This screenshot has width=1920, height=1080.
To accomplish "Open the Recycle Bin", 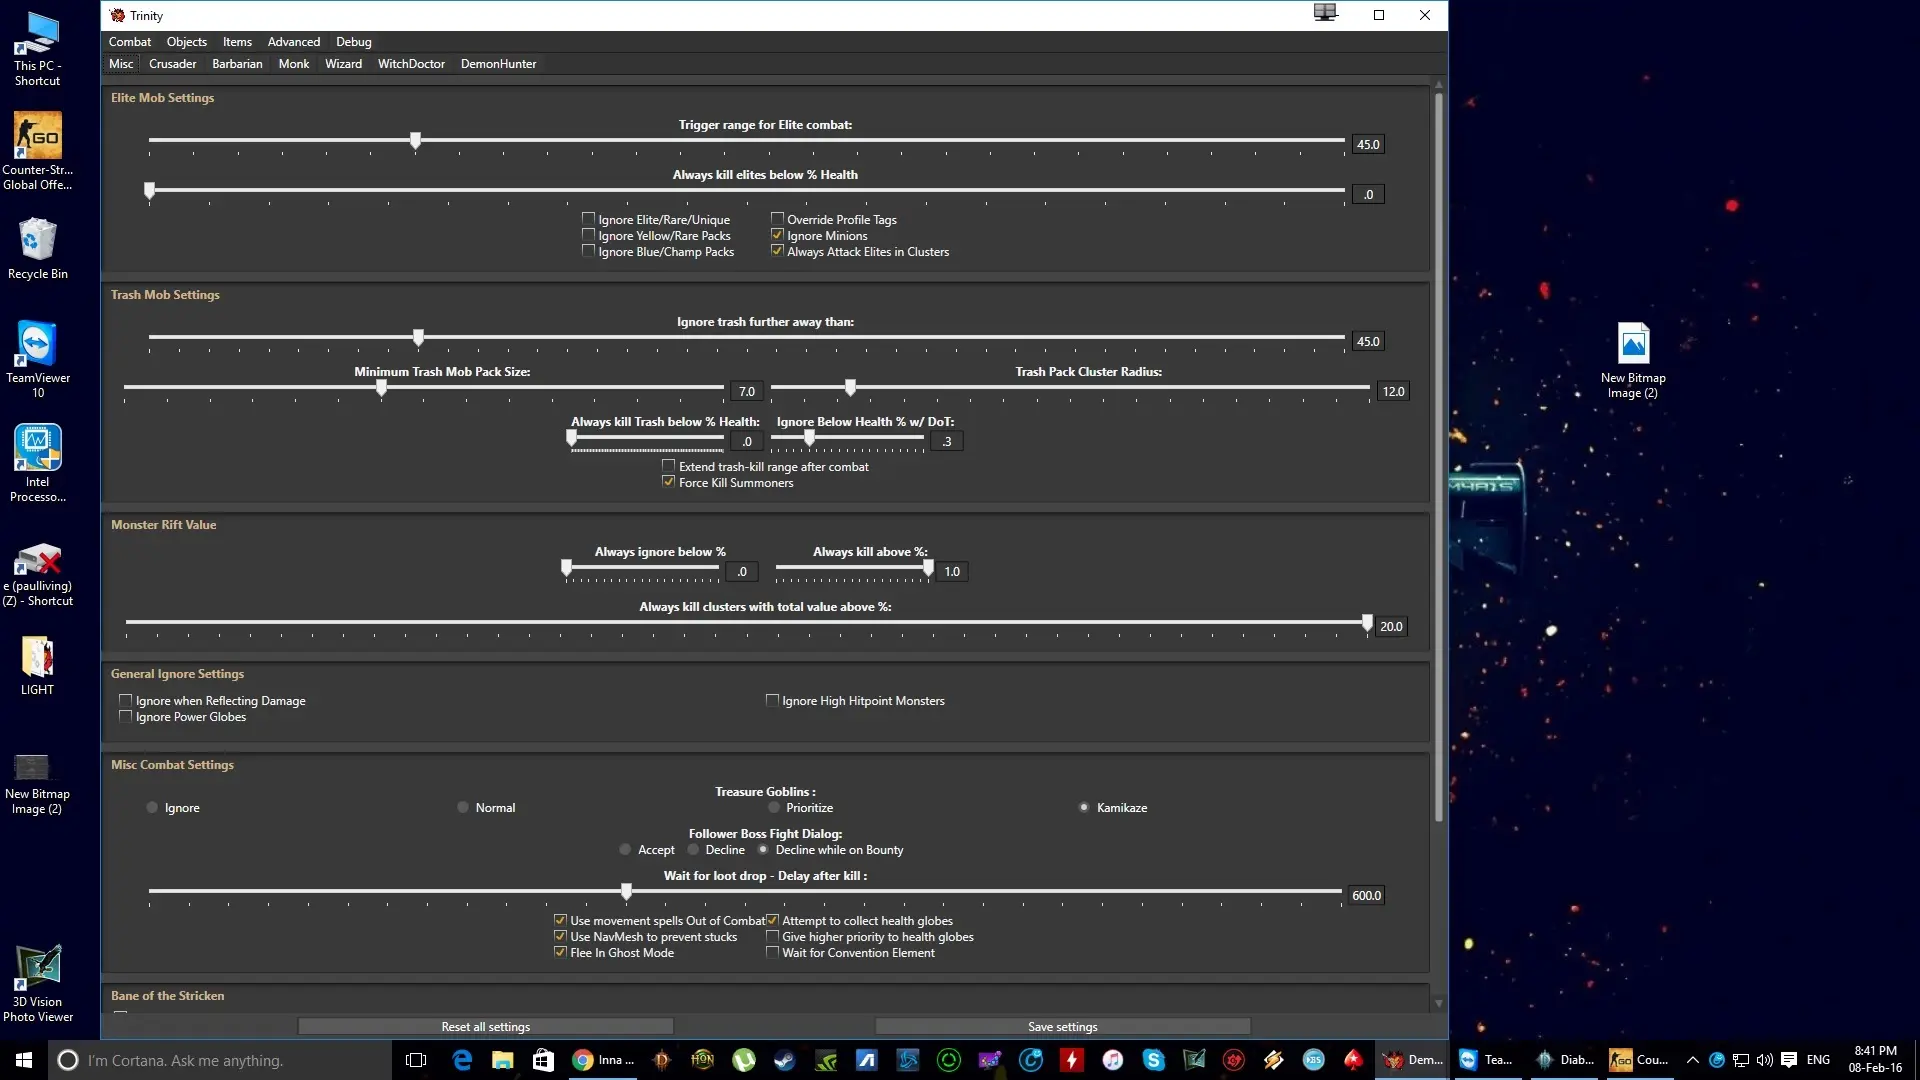I will pos(38,248).
